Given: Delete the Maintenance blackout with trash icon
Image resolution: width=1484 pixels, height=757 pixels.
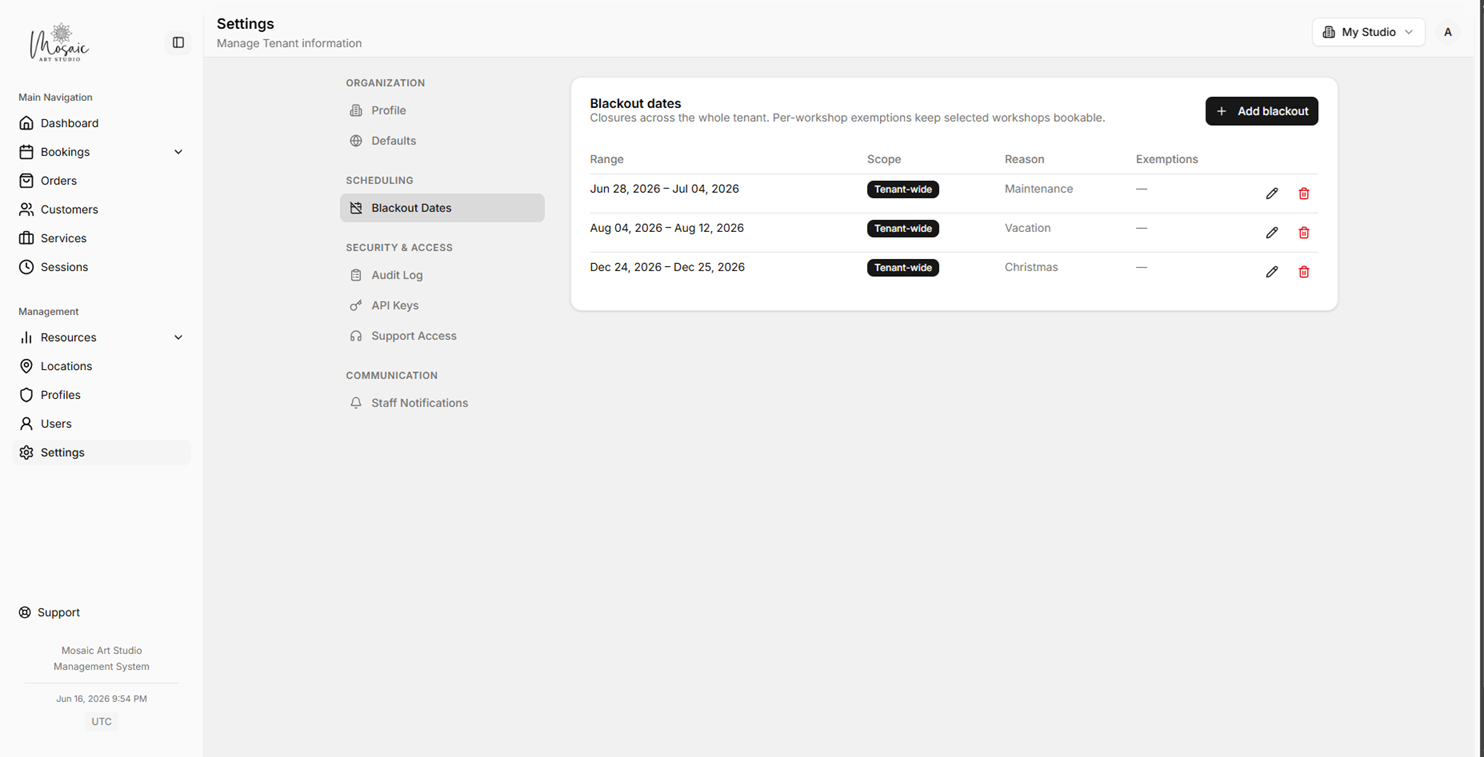Looking at the screenshot, I should pyautogui.click(x=1304, y=193).
